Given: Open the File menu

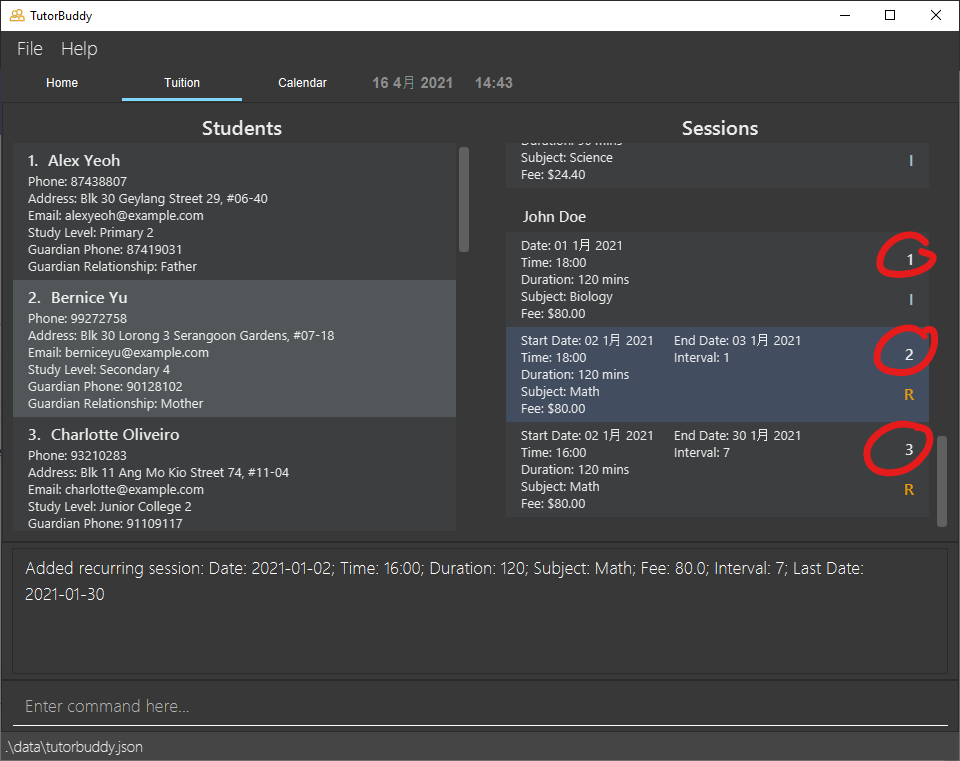Looking at the screenshot, I should 29,48.
